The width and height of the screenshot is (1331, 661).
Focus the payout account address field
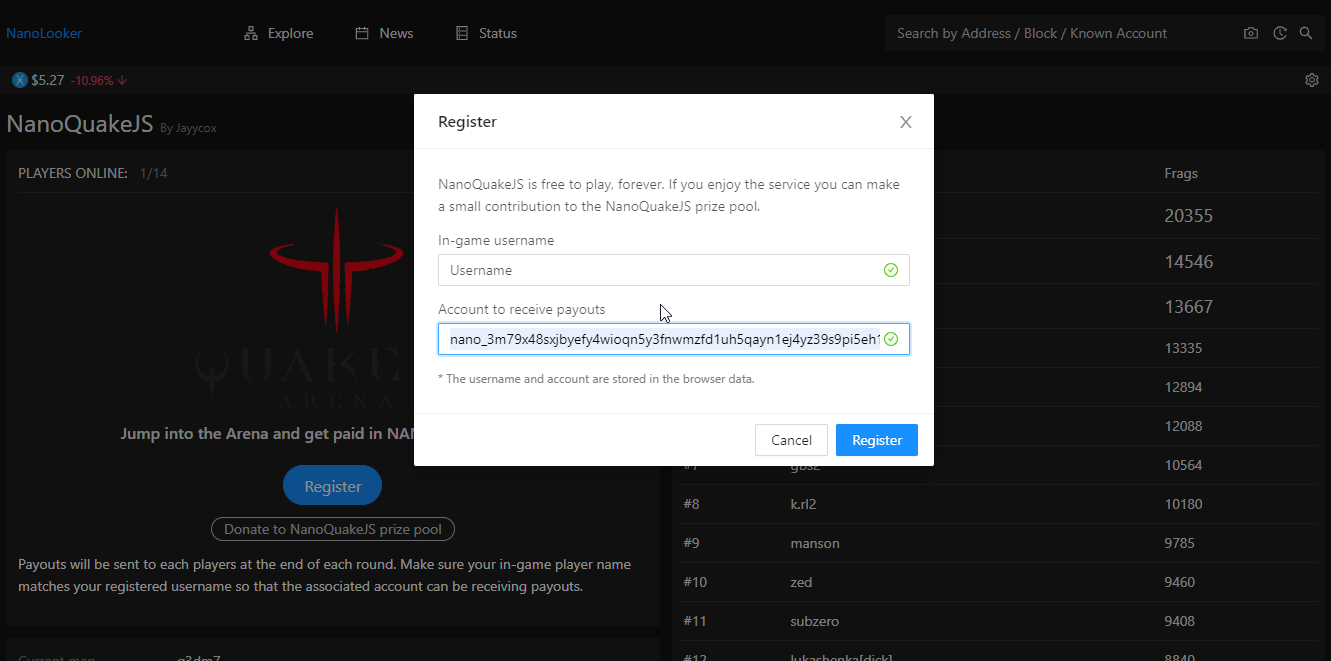(673, 339)
